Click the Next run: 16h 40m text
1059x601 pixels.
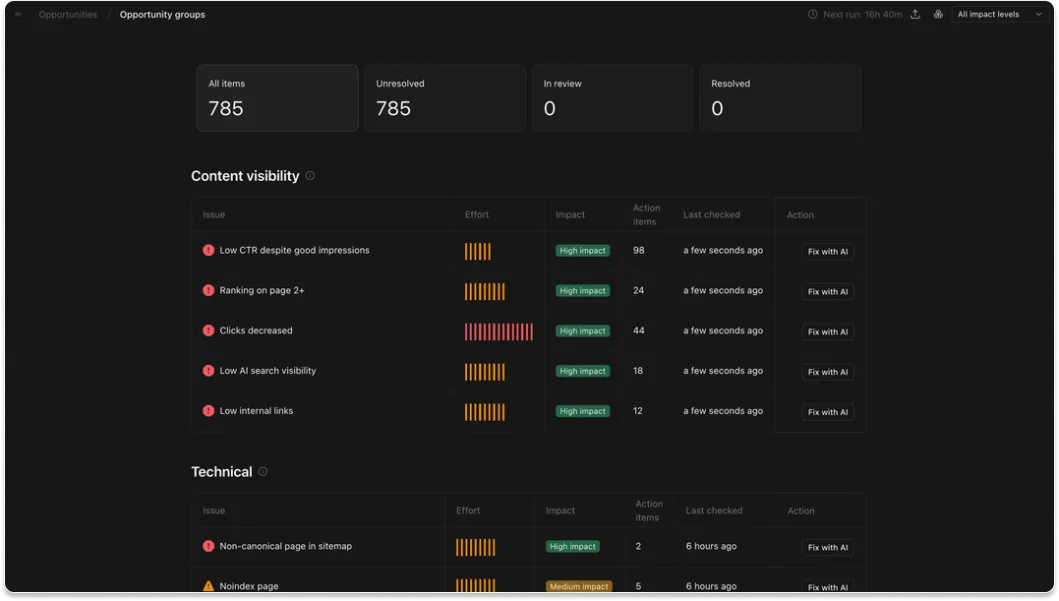coord(862,14)
